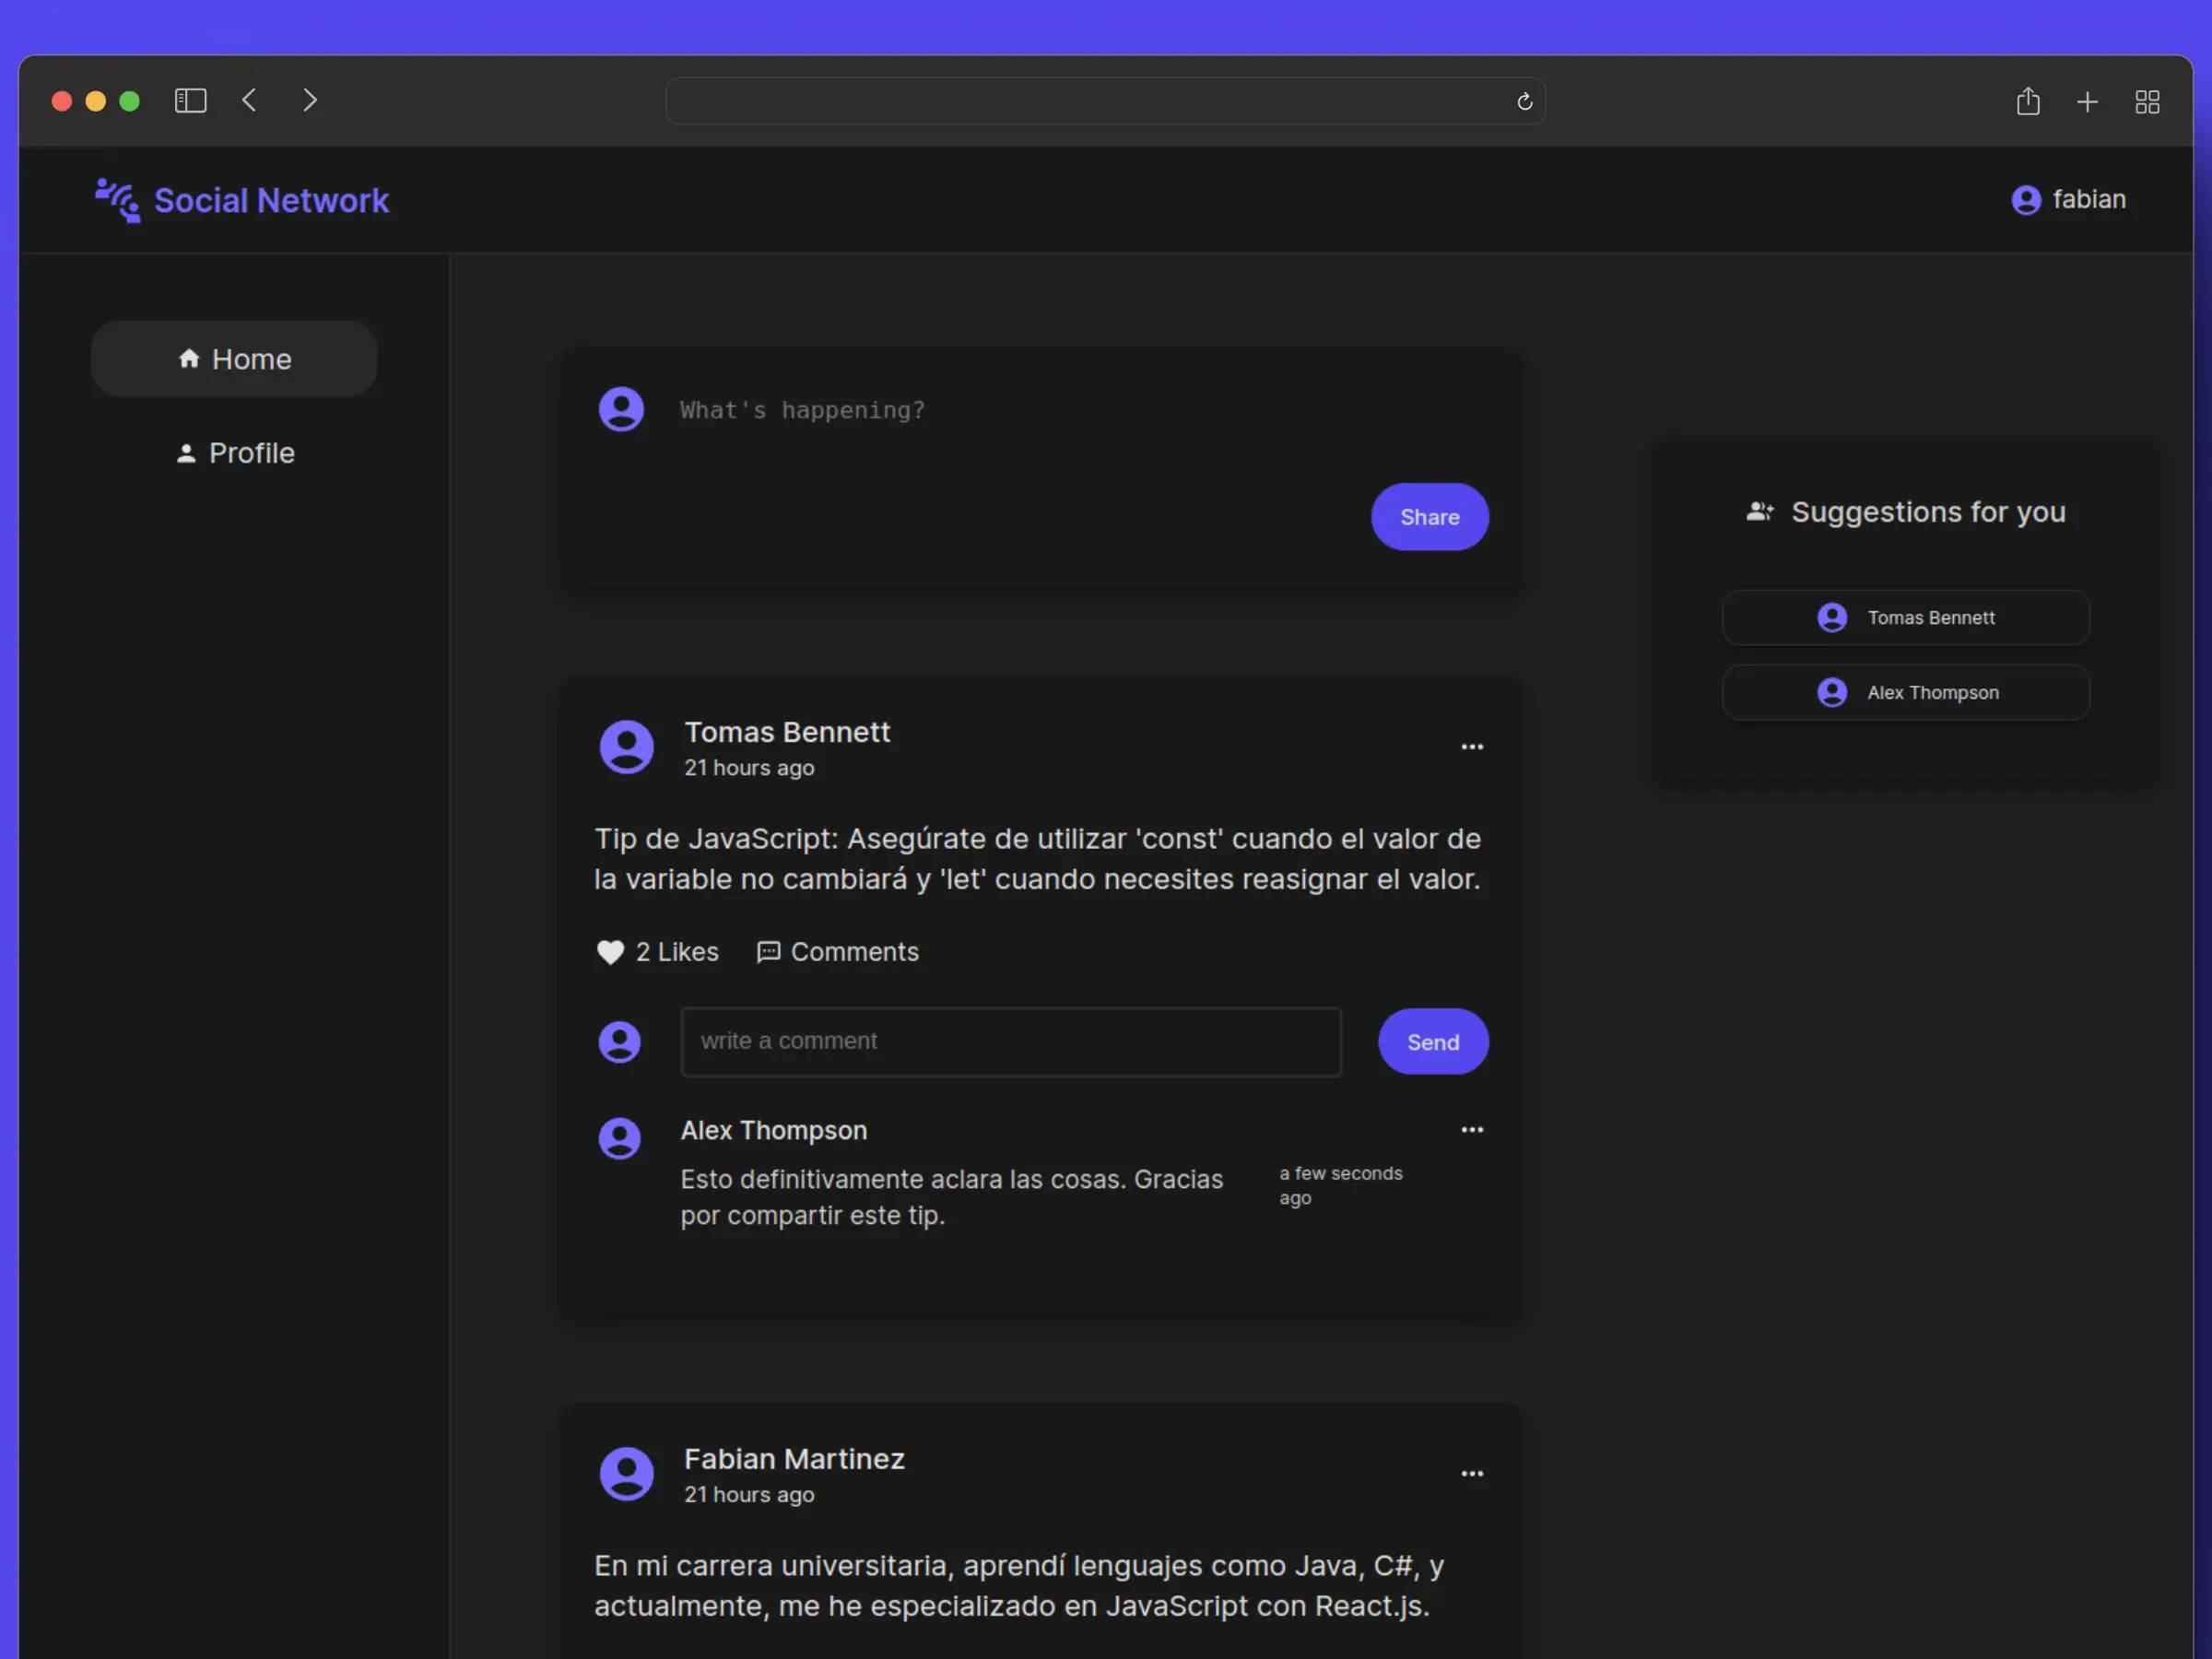Open Alex Thompson's comment avatar
The height and width of the screenshot is (1659, 2212).
pyautogui.click(x=619, y=1138)
